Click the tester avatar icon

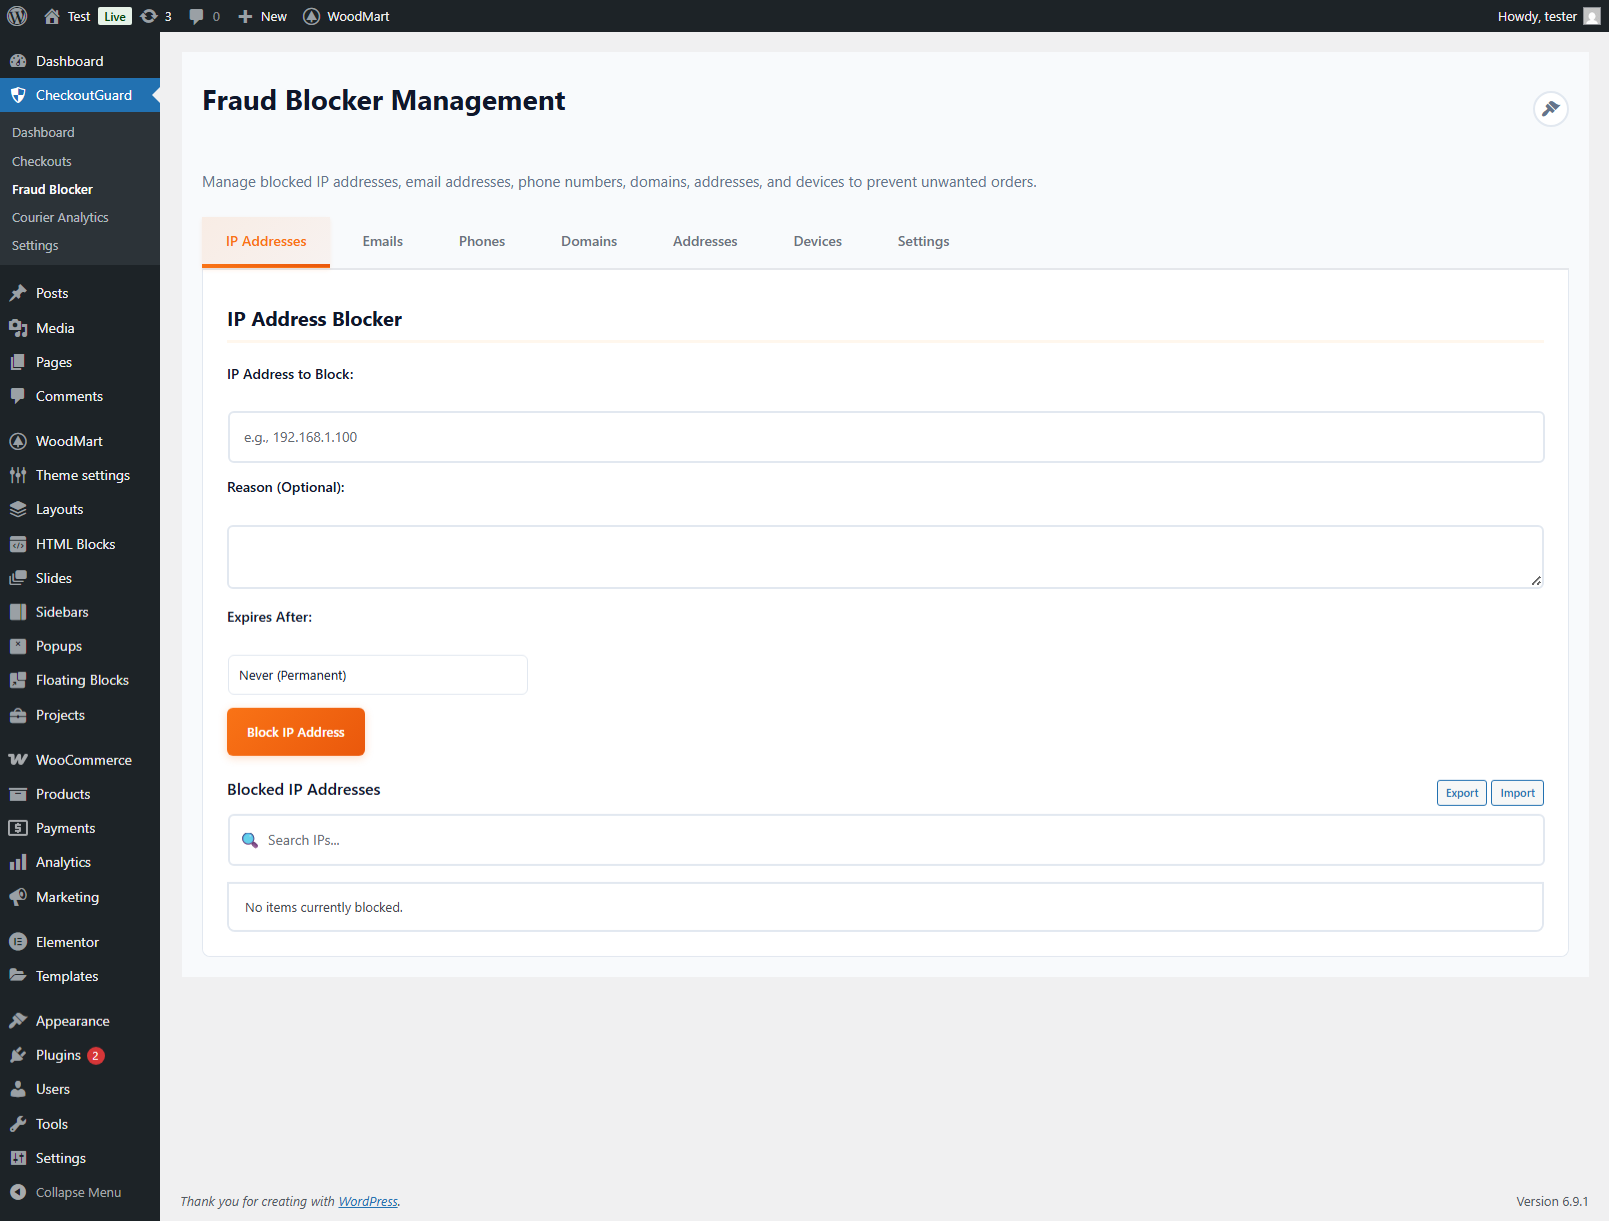click(x=1592, y=16)
